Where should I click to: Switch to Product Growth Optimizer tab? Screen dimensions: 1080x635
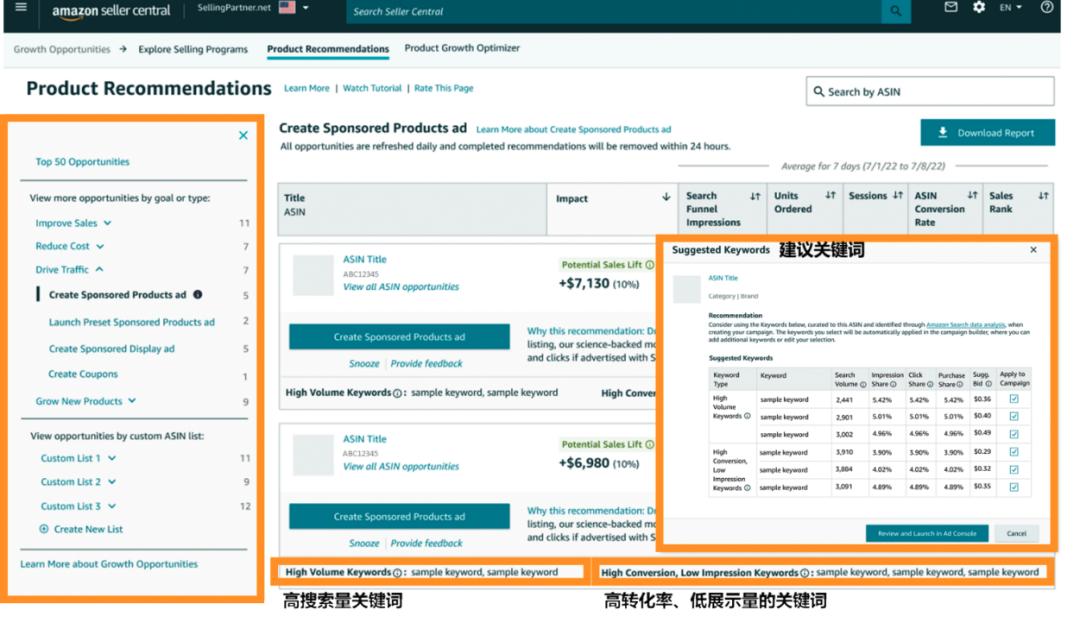[462, 48]
